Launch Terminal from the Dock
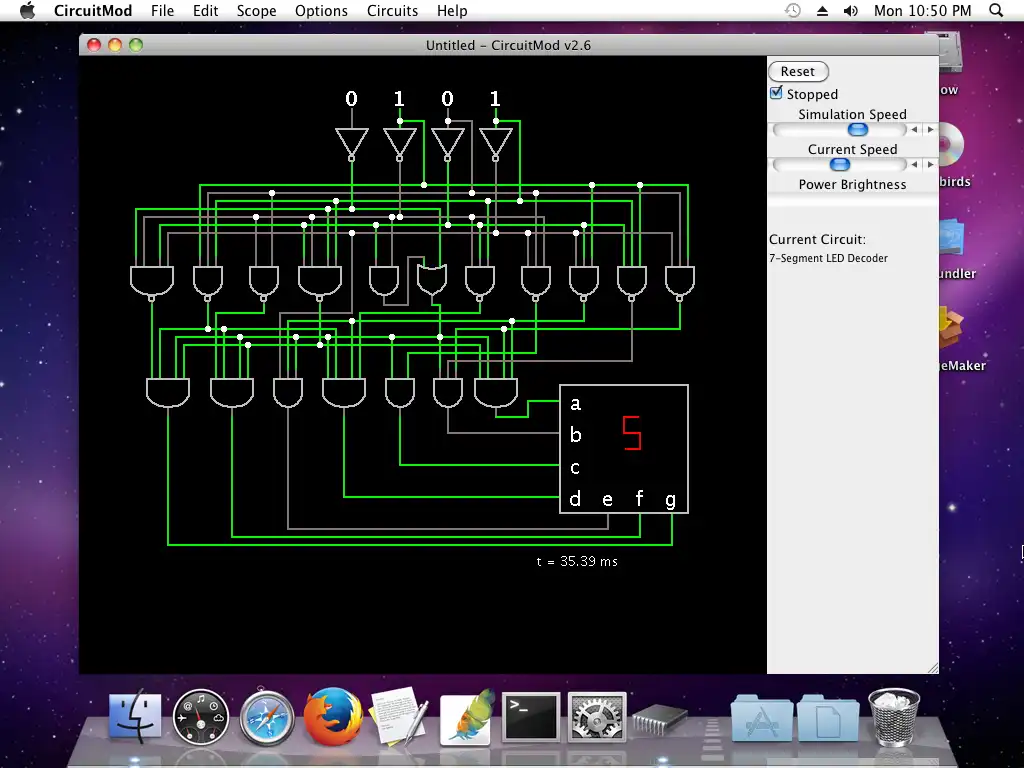Viewport: 1024px width, 768px height. (530, 716)
